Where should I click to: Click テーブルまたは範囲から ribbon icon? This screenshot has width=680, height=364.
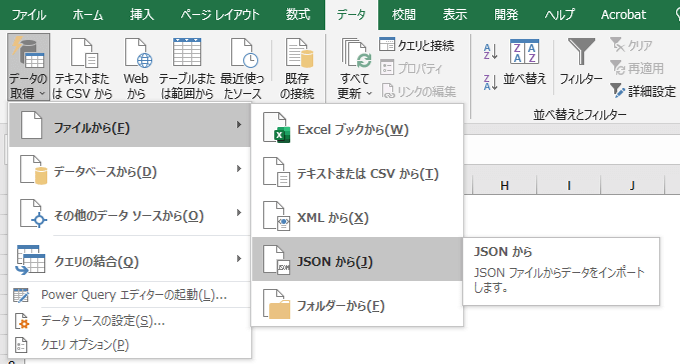coord(187,67)
